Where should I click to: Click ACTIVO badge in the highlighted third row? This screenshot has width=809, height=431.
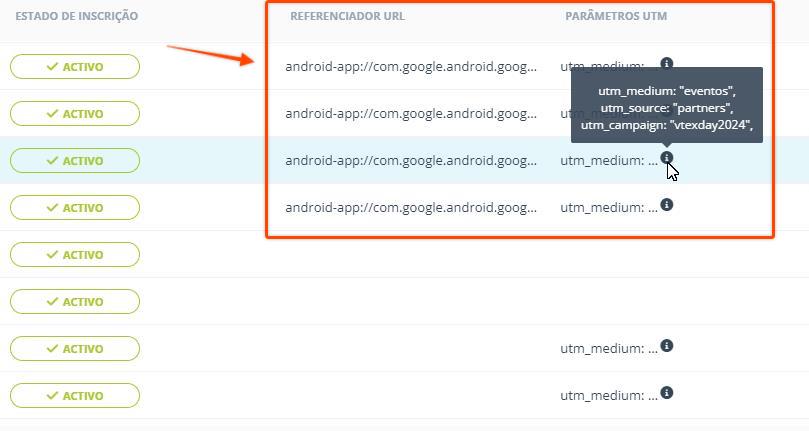click(75, 161)
